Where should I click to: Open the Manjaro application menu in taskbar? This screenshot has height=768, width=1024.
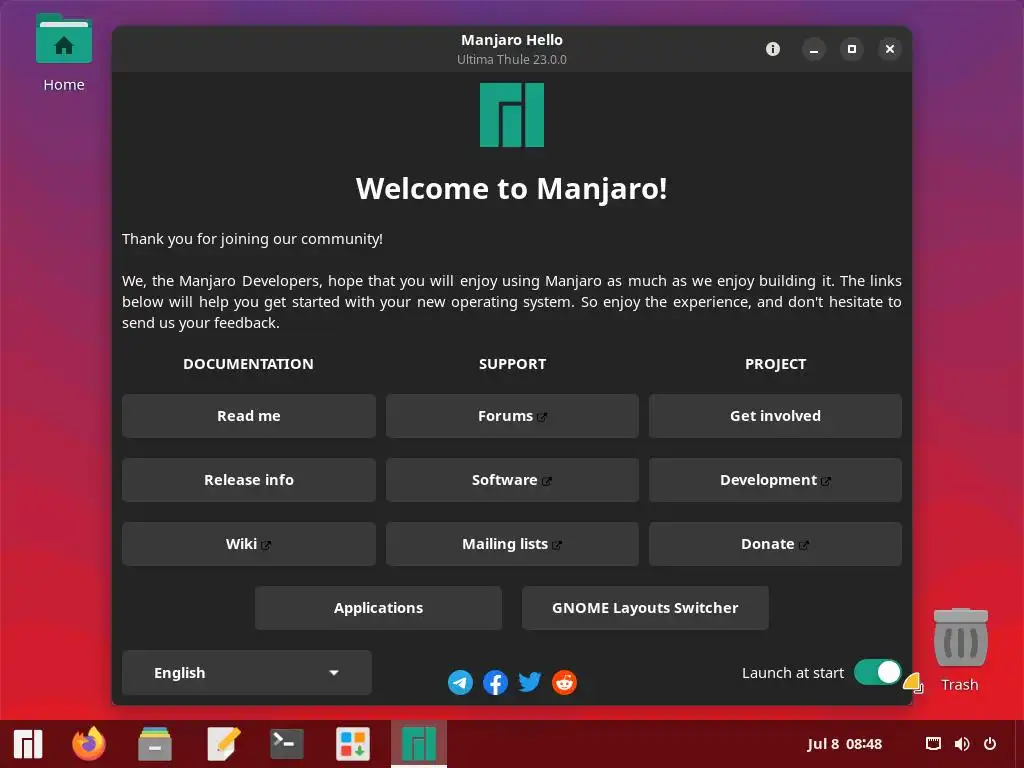coord(28,744)
